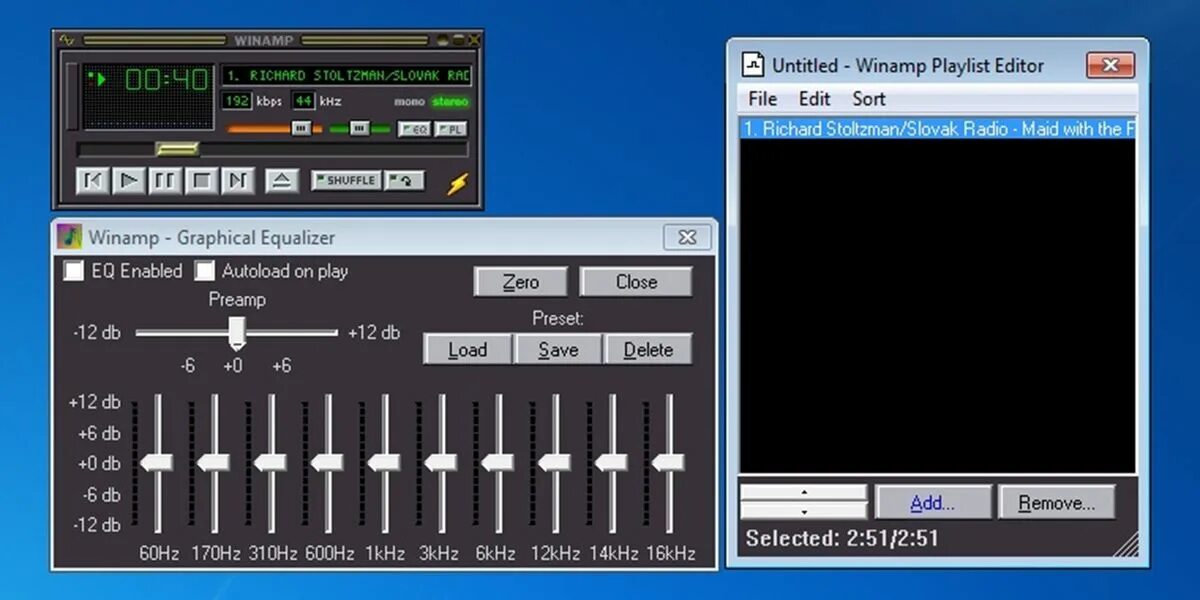Click the 170Hz equalizer band slider
Viewport: 1200px width, 600px height.
[214, 464]
